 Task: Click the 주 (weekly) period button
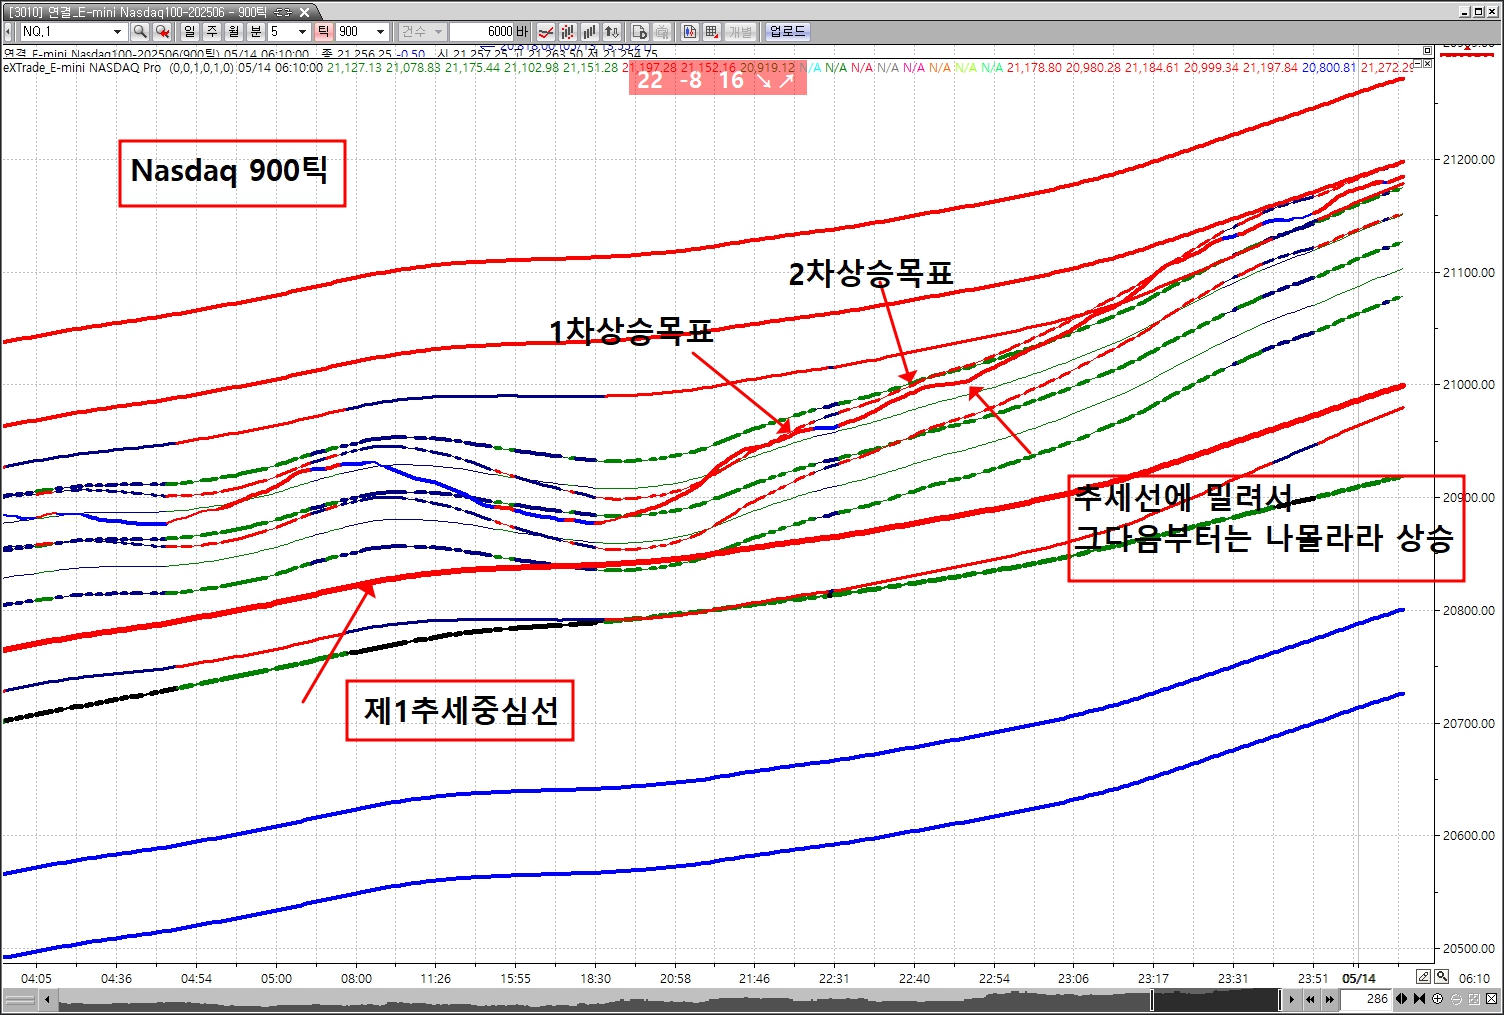pos(212,32)
